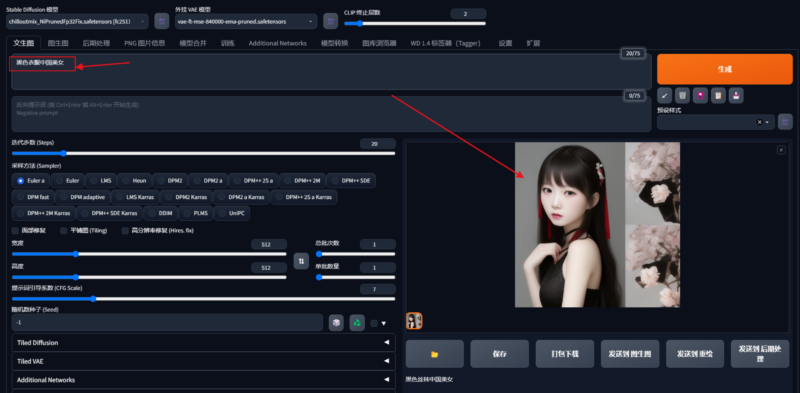Adjust the Steps slider
The image size is (800, 393).
203,153
